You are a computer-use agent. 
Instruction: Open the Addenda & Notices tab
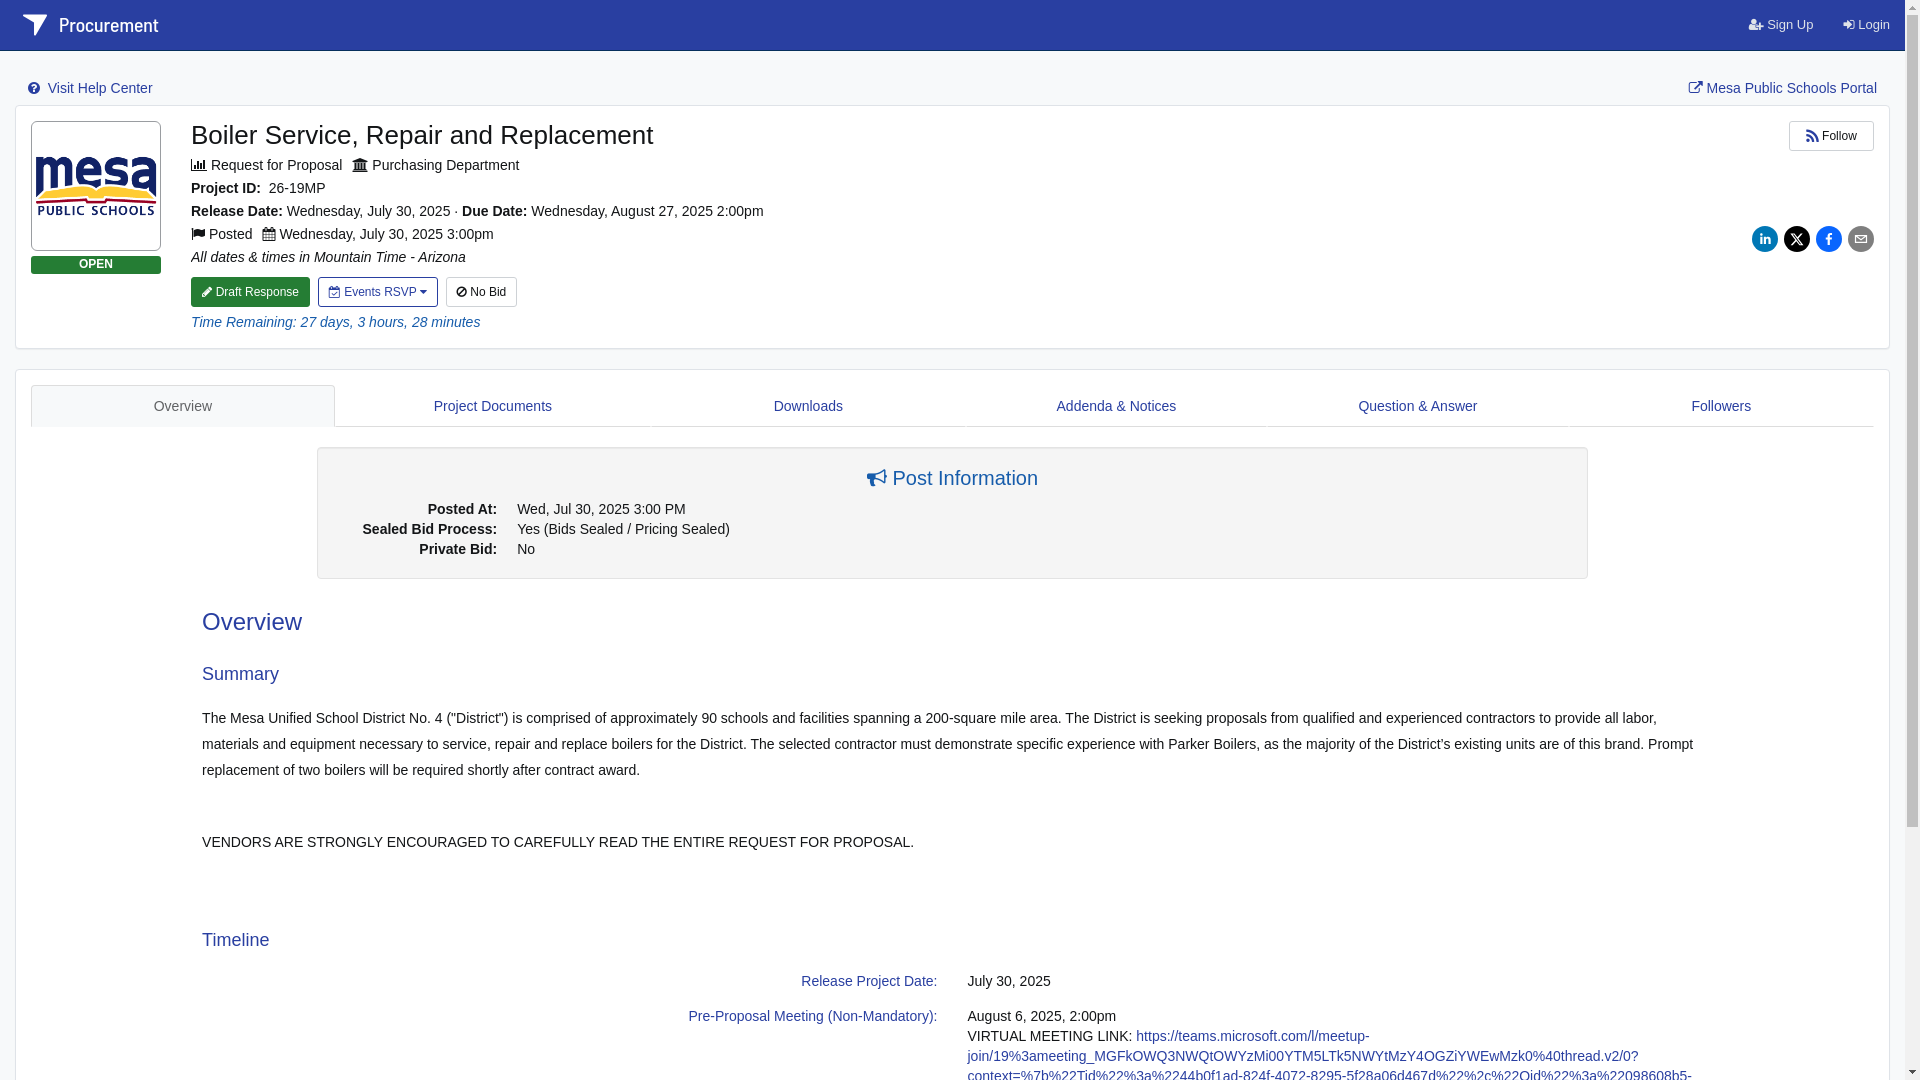coord(1116,406)
